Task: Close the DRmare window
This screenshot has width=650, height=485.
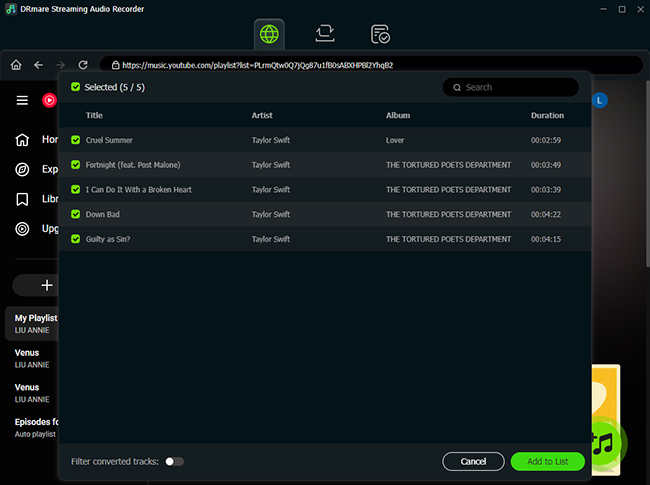Action: tap(640, 9)
